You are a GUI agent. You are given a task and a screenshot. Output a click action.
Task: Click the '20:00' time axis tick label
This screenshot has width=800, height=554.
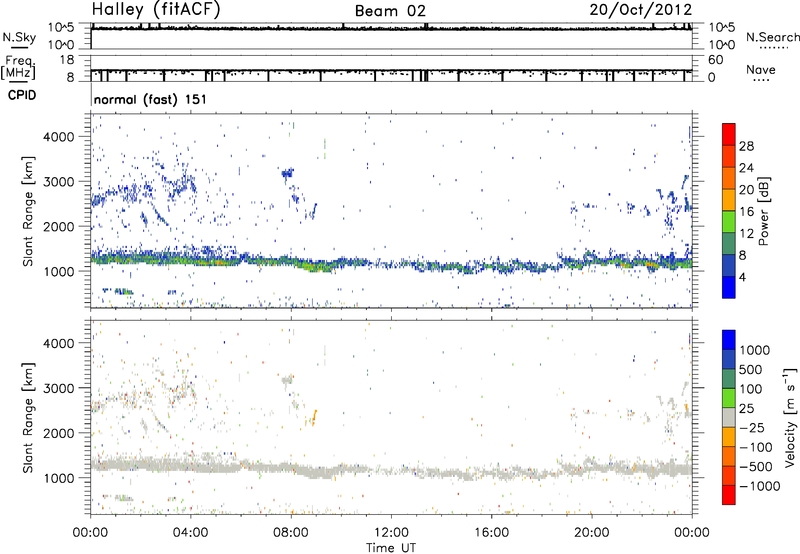point(591,533)
